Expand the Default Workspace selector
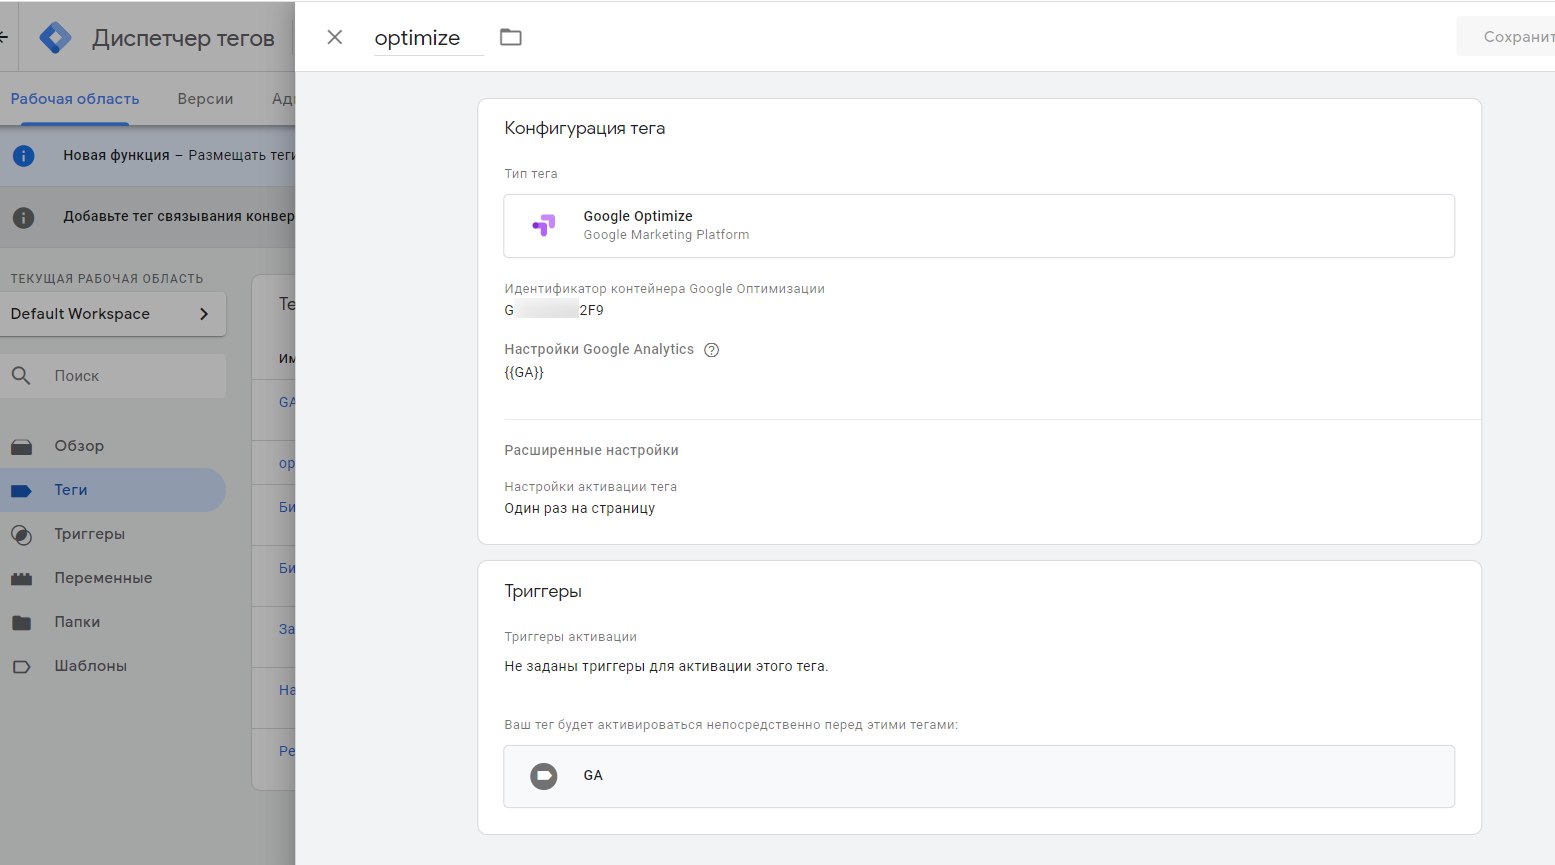 point(113,314)
